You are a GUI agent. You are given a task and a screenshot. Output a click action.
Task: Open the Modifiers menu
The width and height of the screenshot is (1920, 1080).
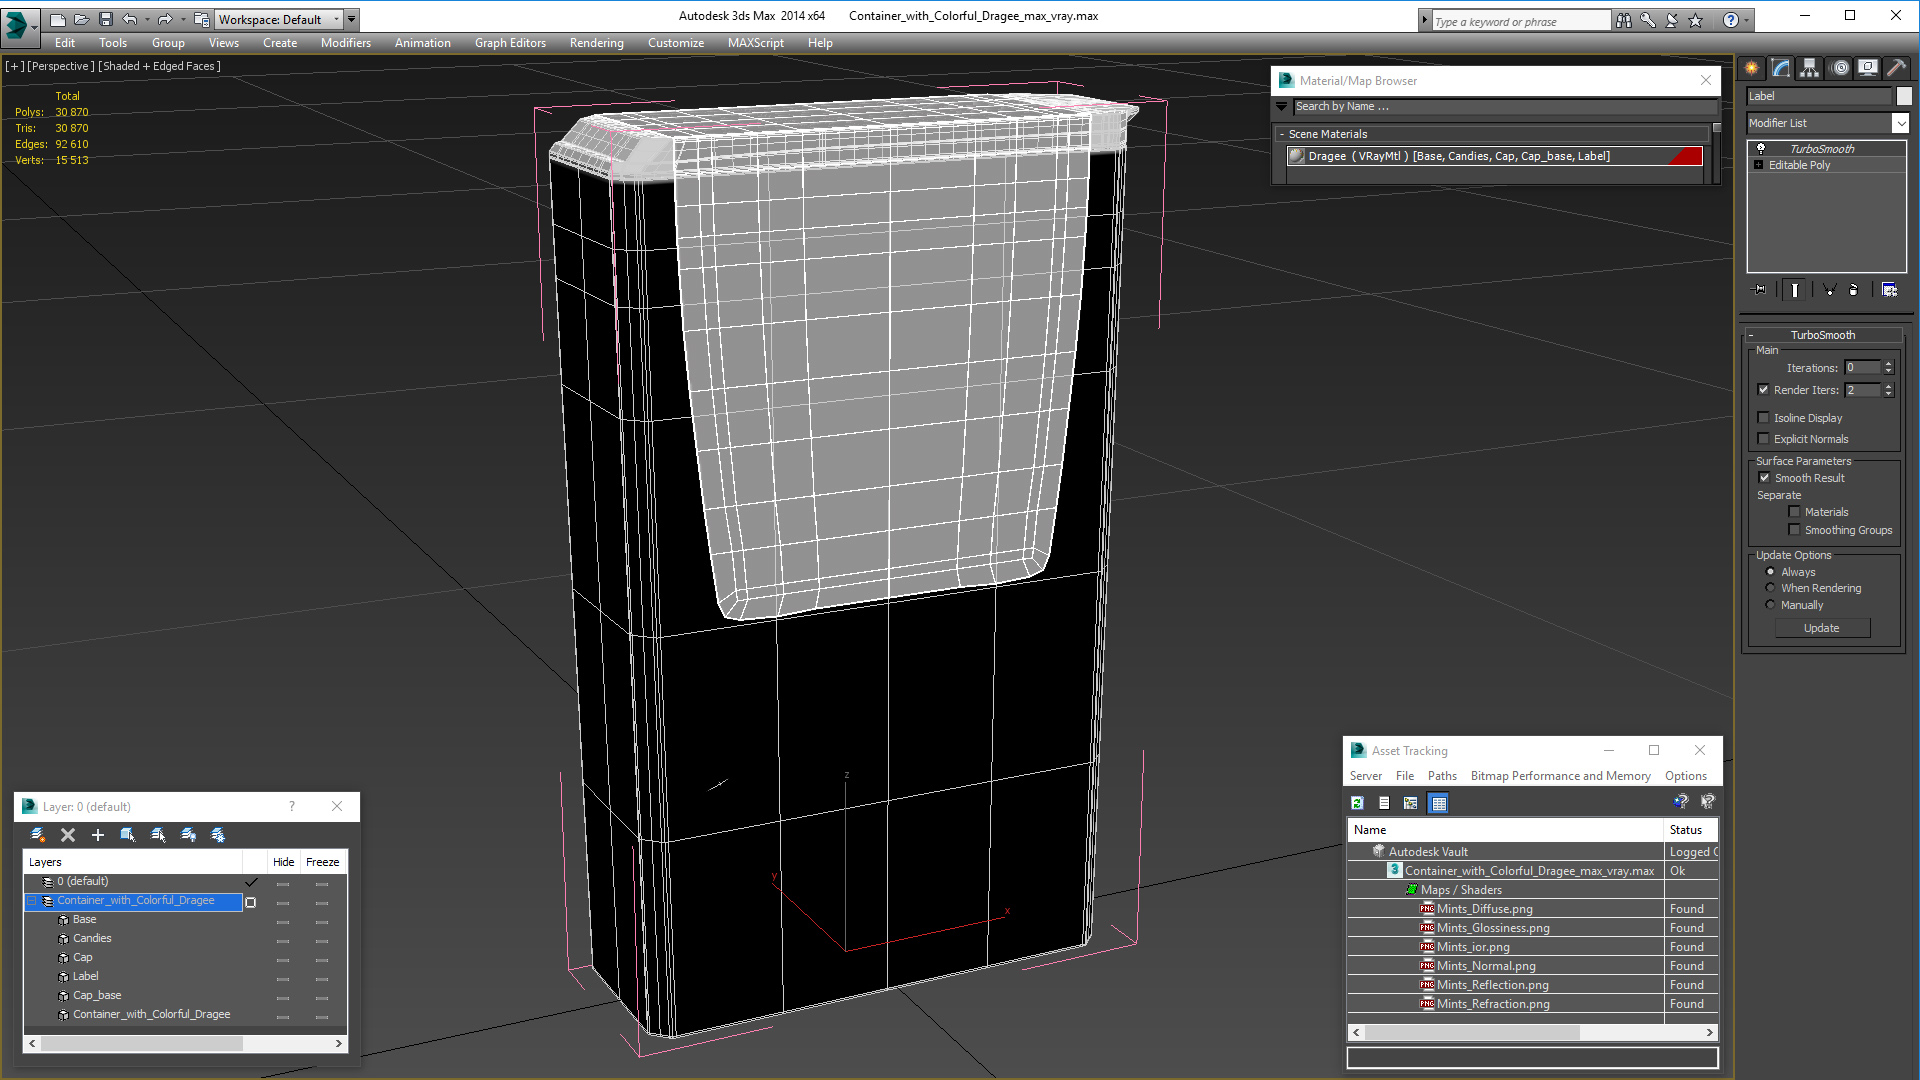345,43
